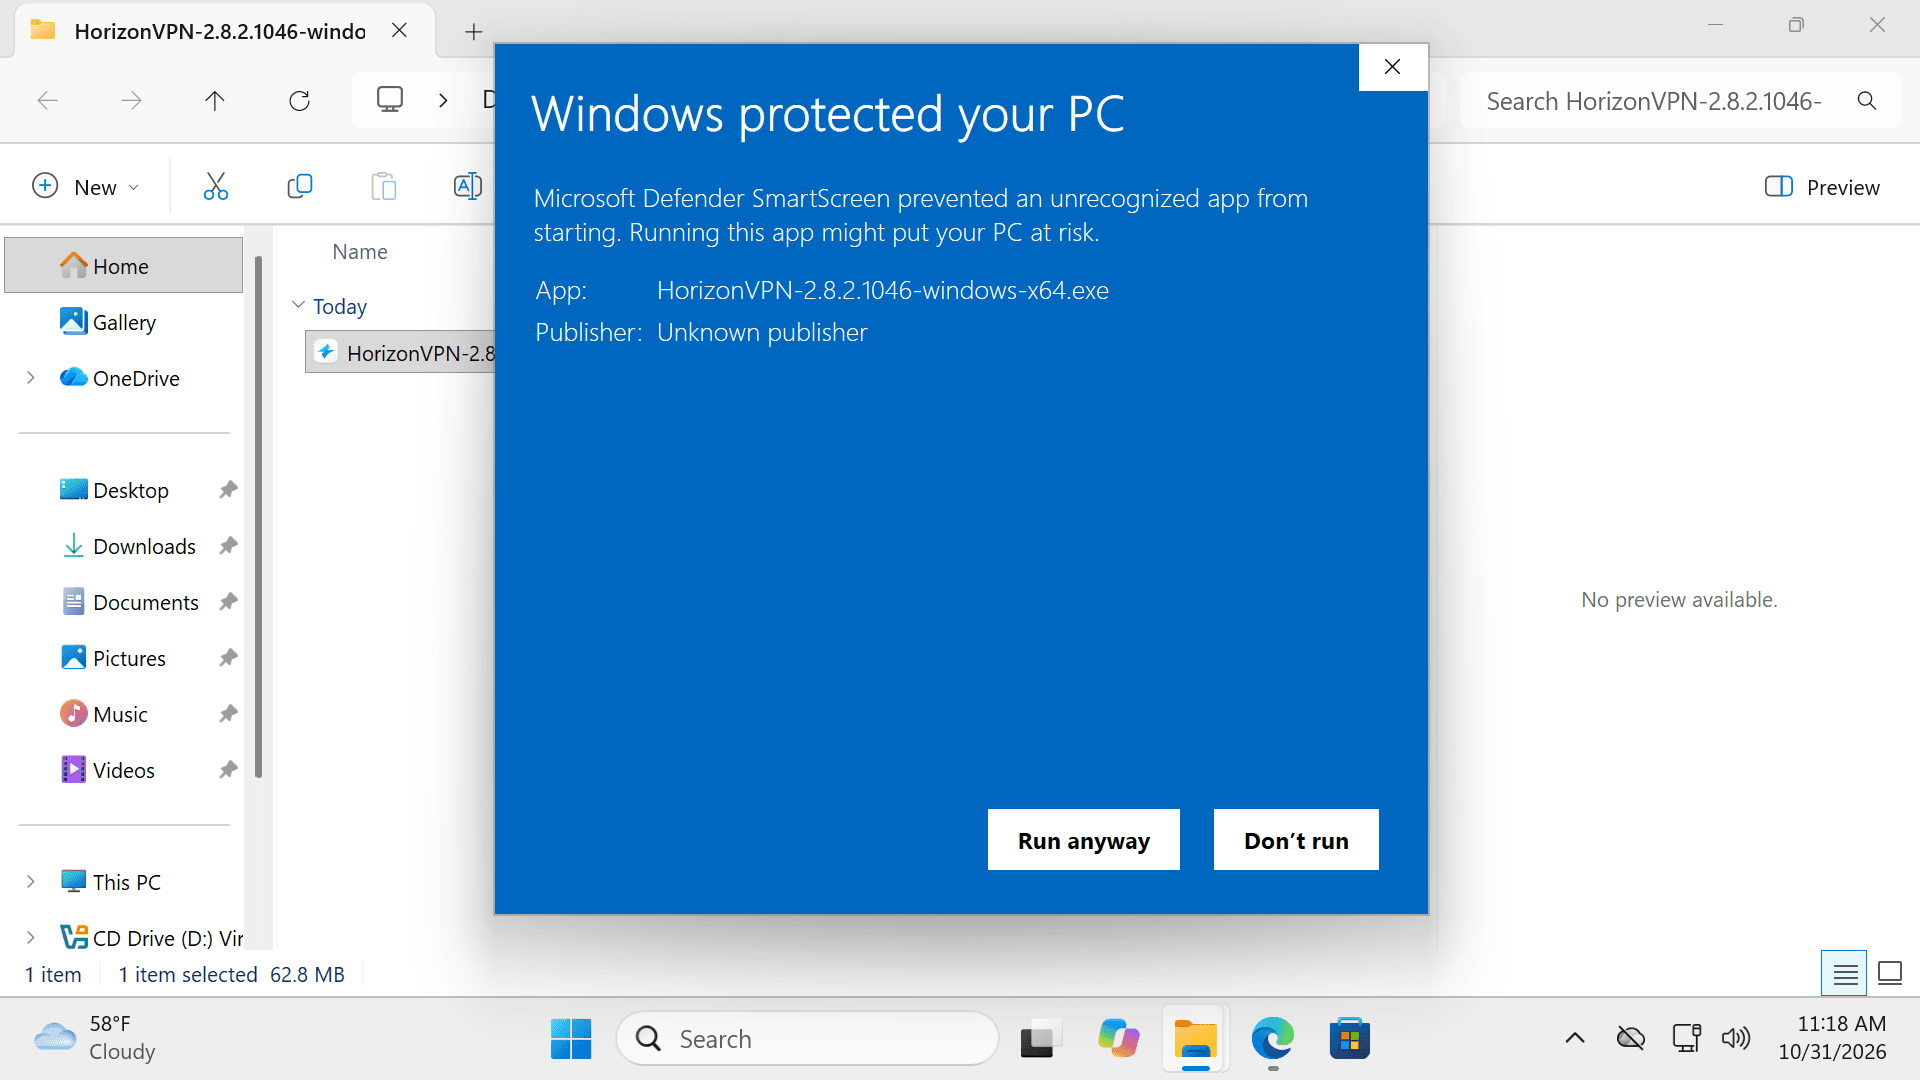Image resolution: width=1920 pixels, height=1080 pixels.
Task: Open the New dropdown menu
Action: point(86,187)
